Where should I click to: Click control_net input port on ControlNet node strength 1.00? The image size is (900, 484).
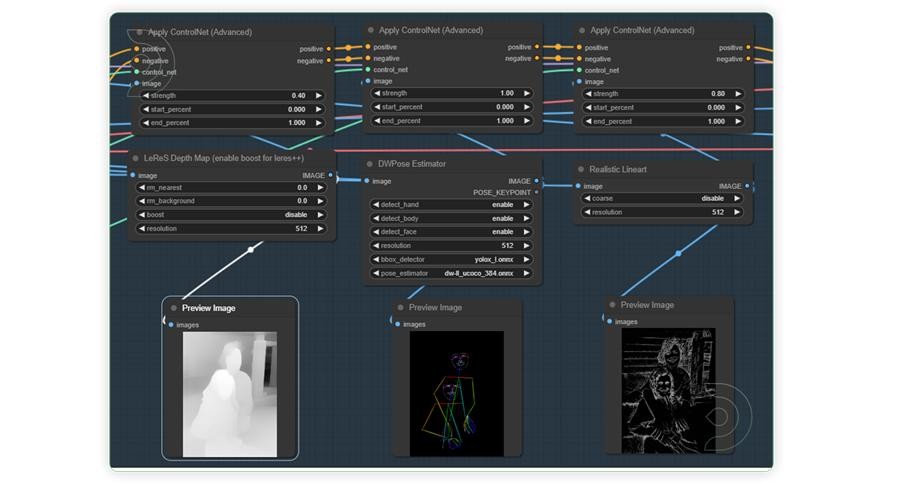(x=368, y=69)
